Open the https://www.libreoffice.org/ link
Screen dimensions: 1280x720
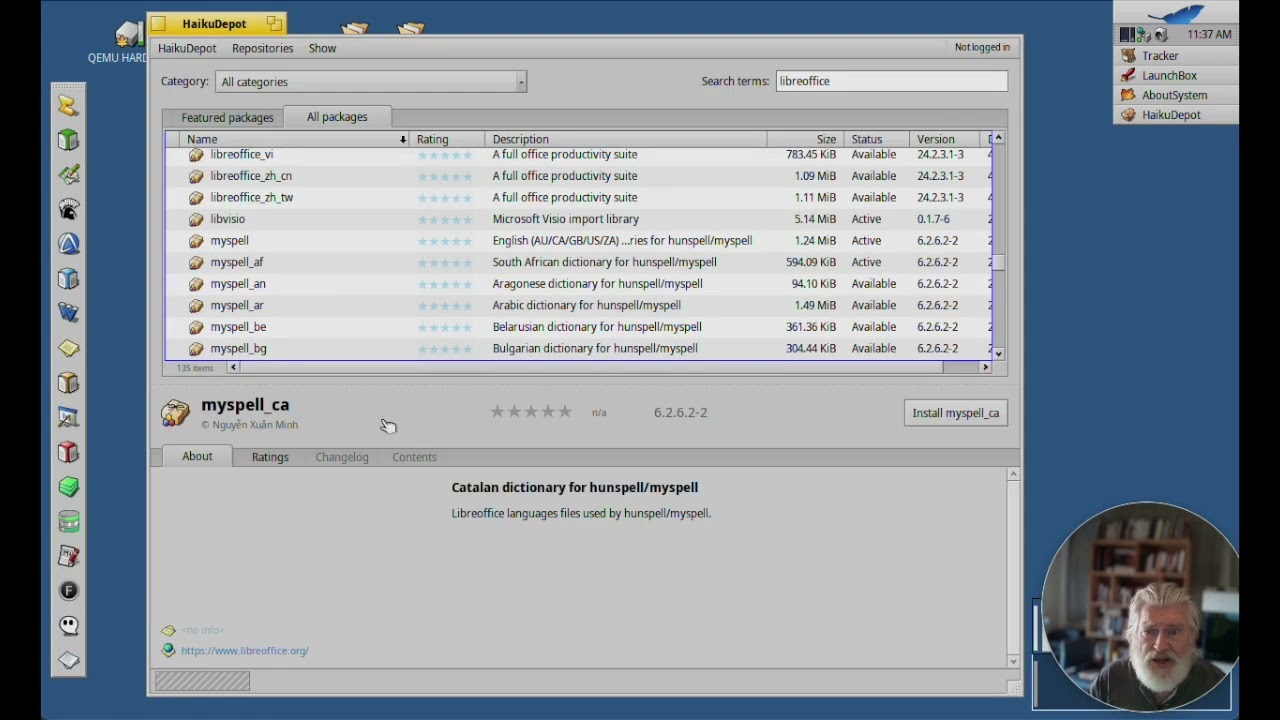(245, 651)
